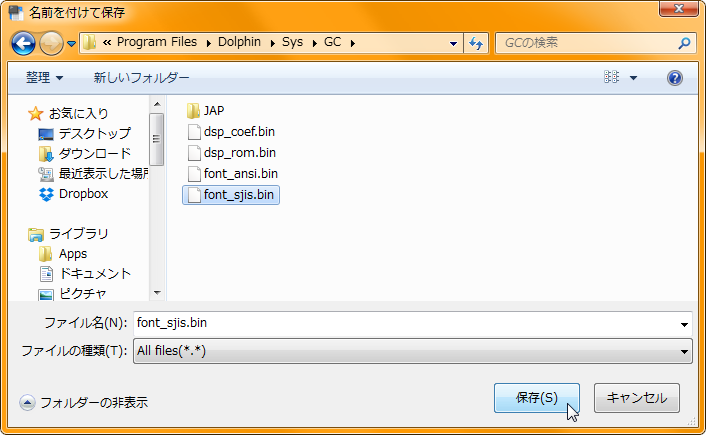Click the JAP folder icon

coord(193,111)
